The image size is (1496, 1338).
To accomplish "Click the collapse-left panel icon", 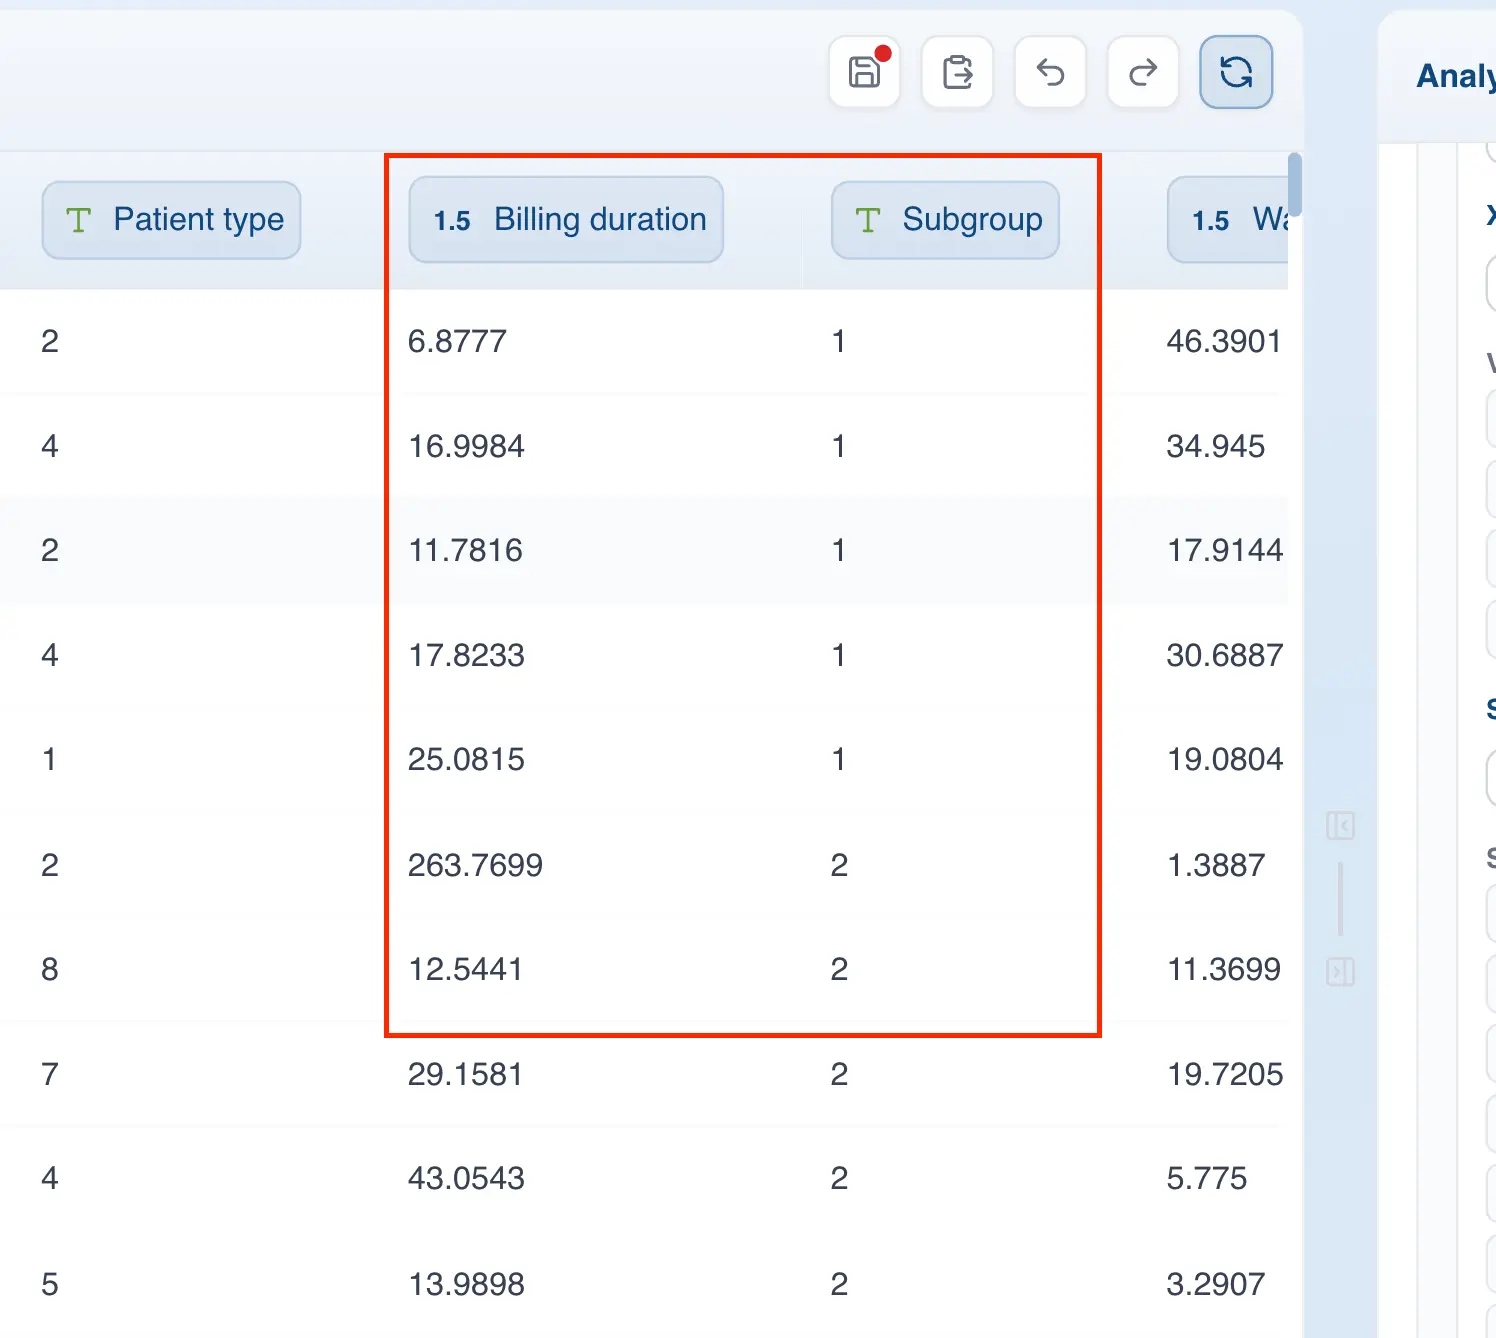I will (1340, 826).
